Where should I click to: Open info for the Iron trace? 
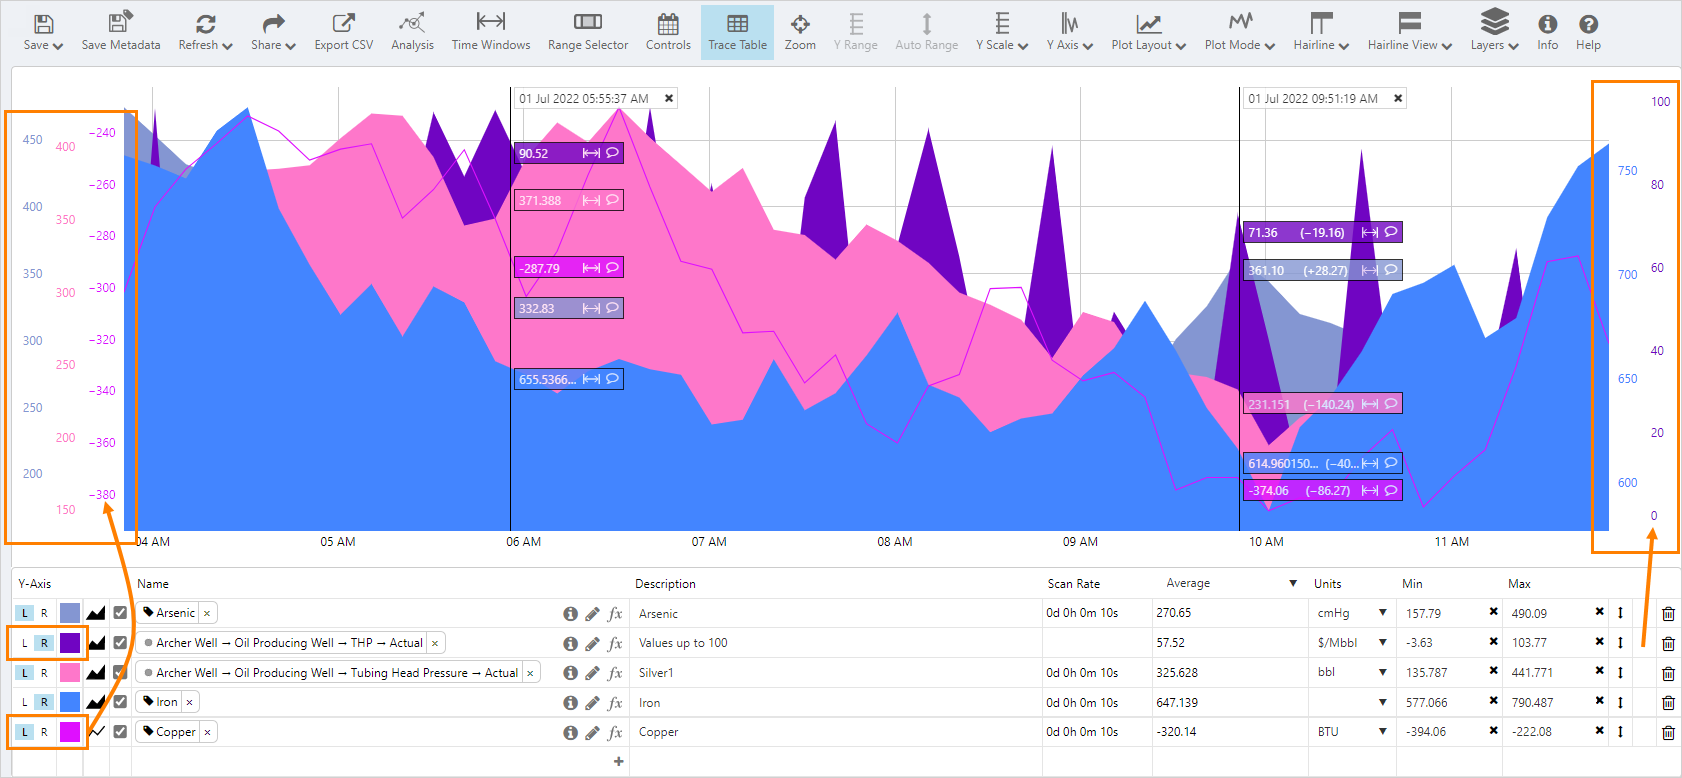[570, 703]
